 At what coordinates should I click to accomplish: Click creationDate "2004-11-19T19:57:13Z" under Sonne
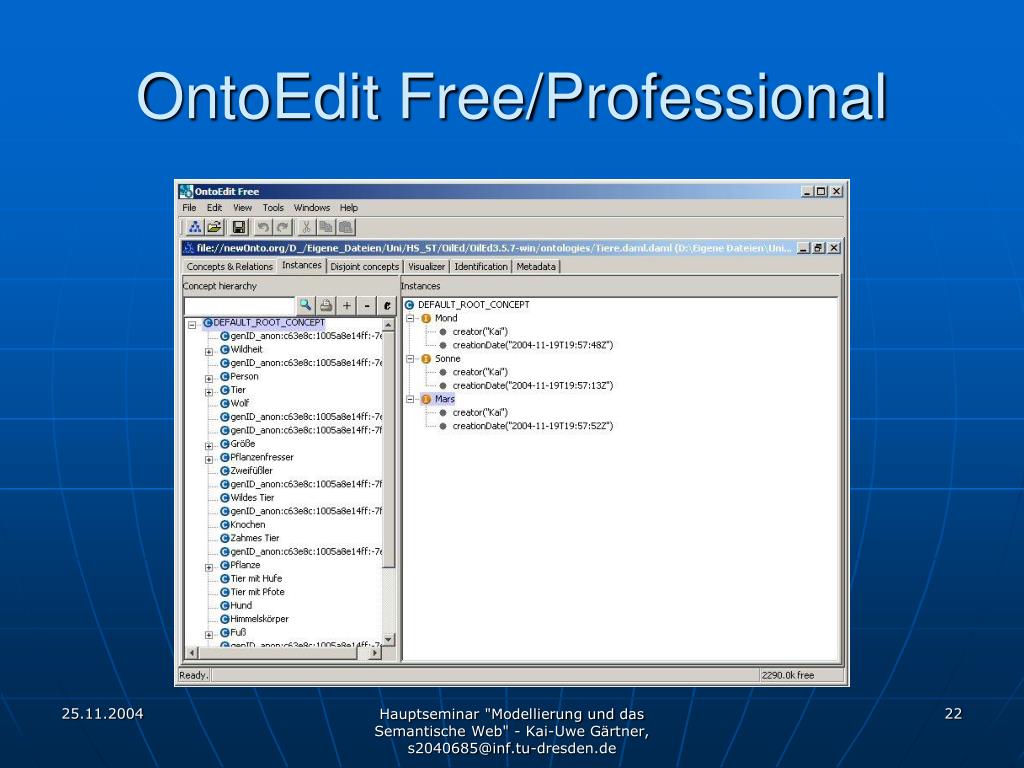pos(533,386)
